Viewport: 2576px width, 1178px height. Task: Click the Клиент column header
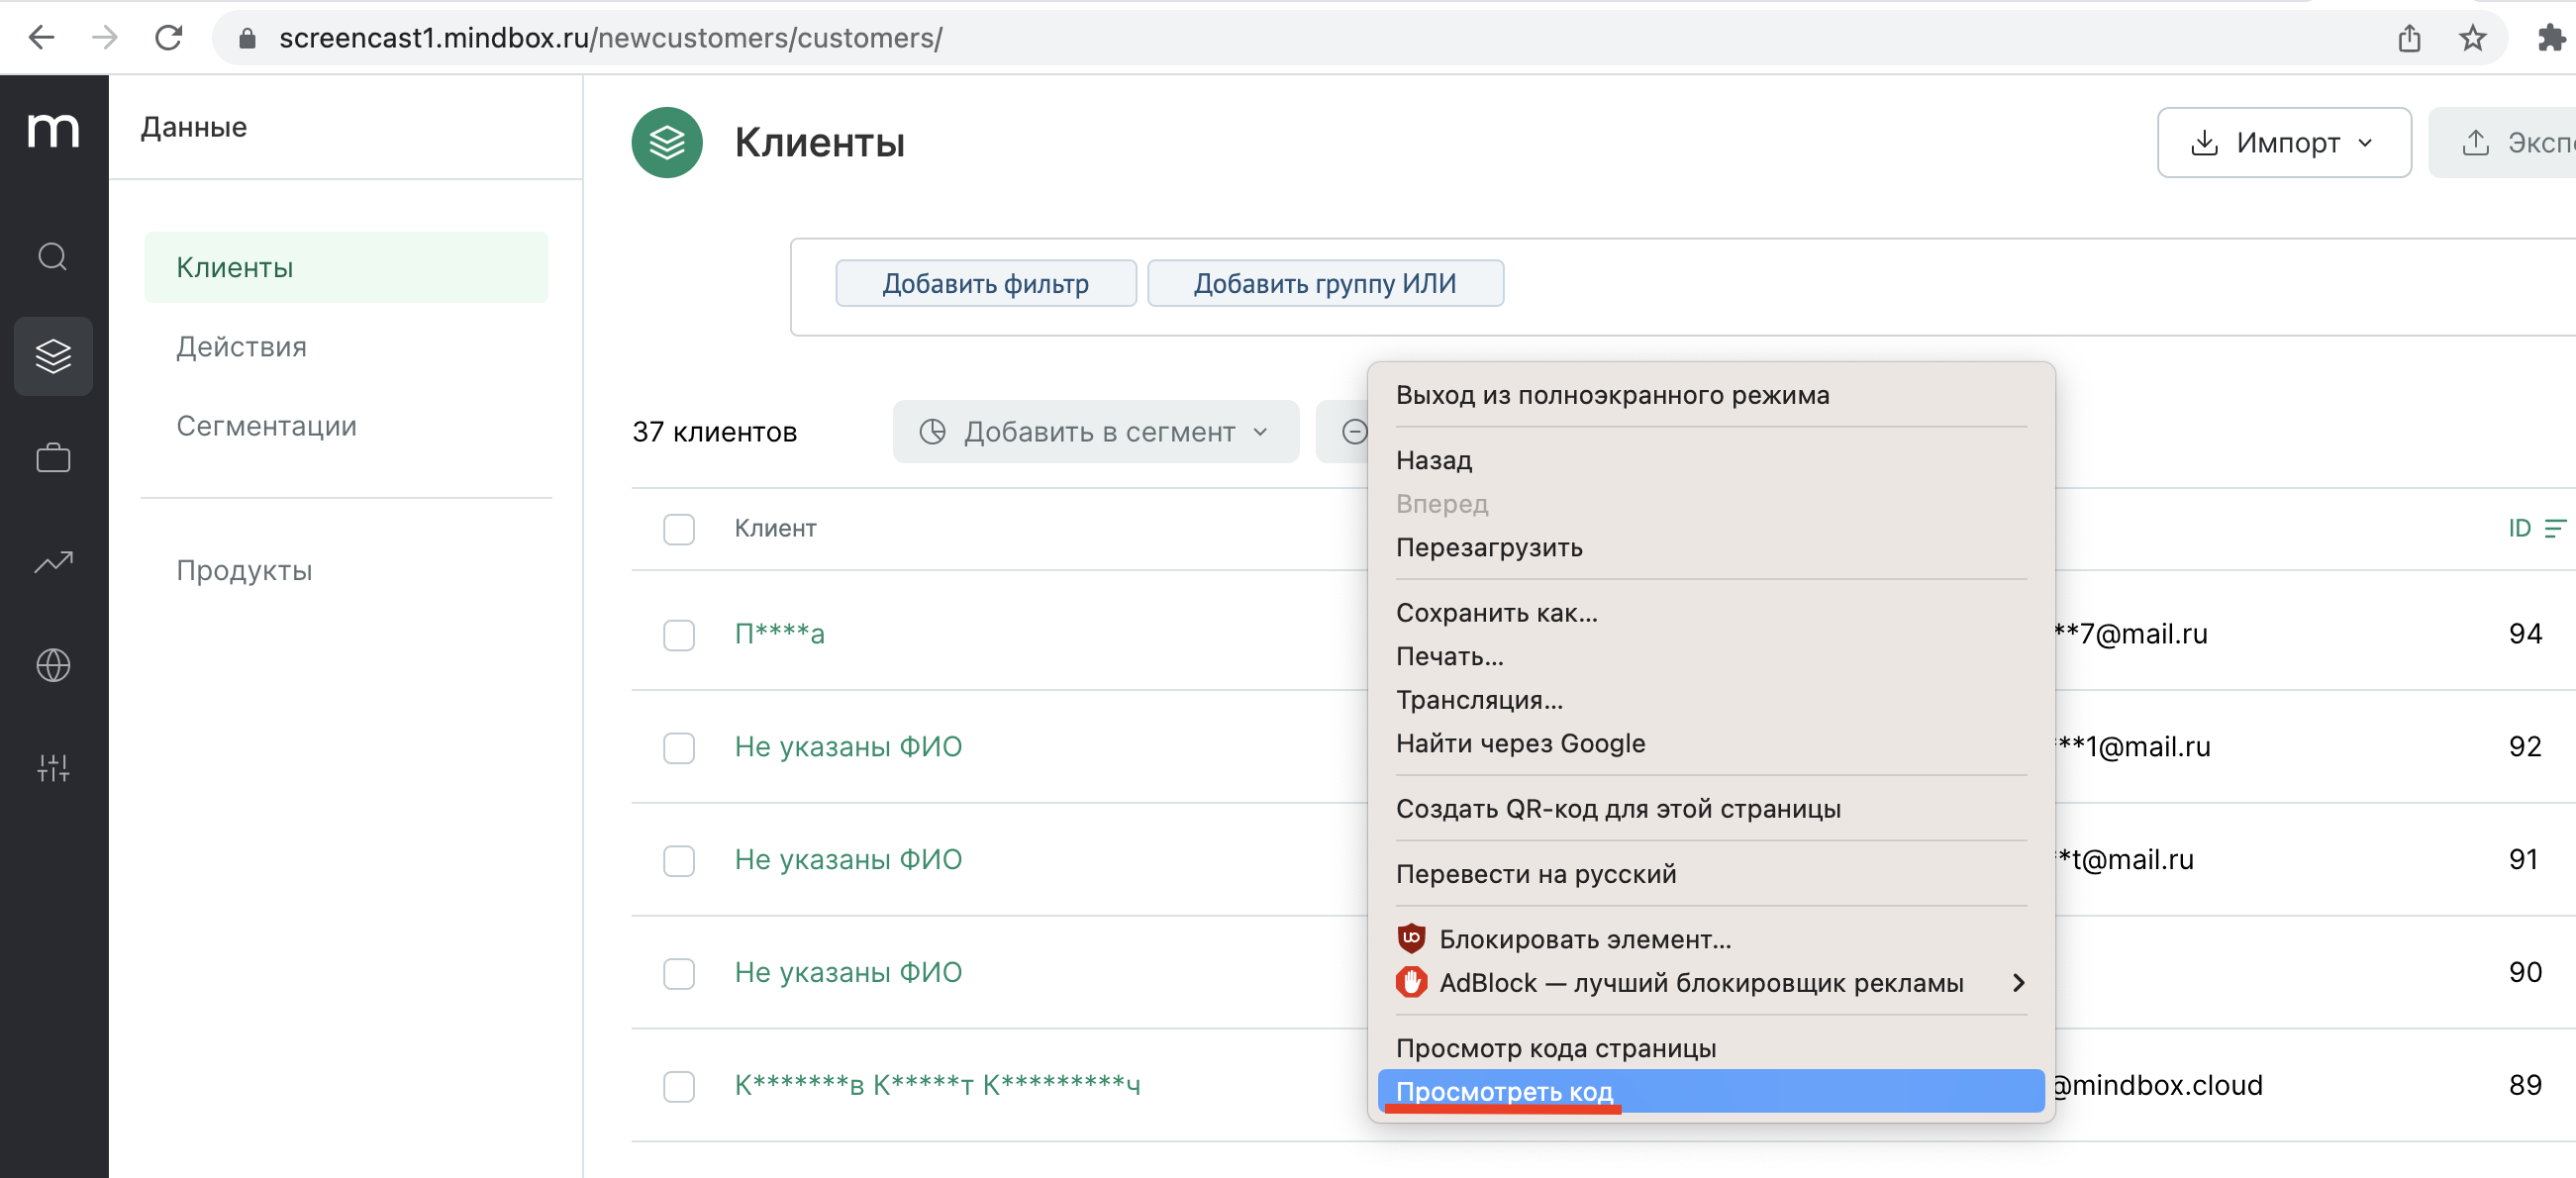point(775,528)
